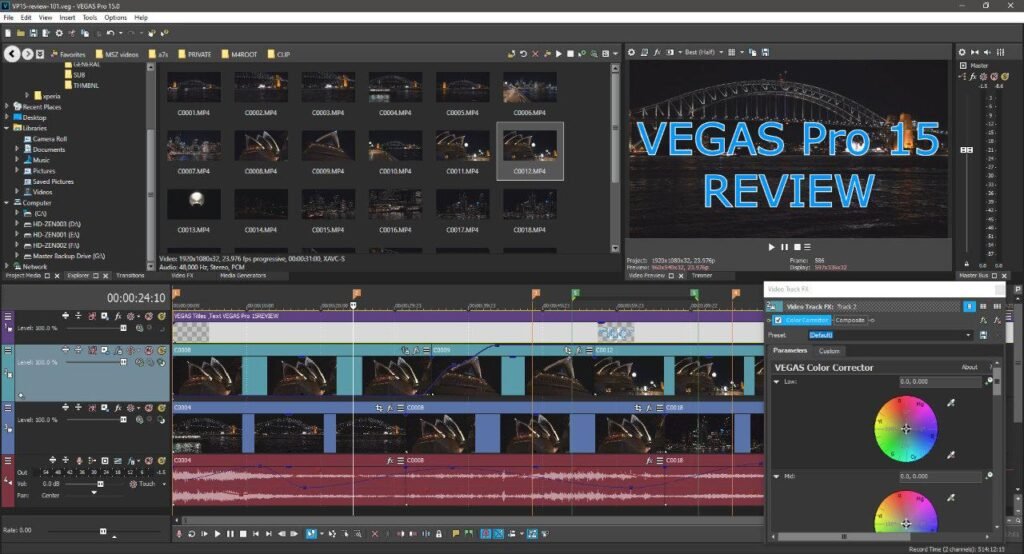The image size is (1024, 554).
Task: Solo video track 3
Action: click(161, 408)
